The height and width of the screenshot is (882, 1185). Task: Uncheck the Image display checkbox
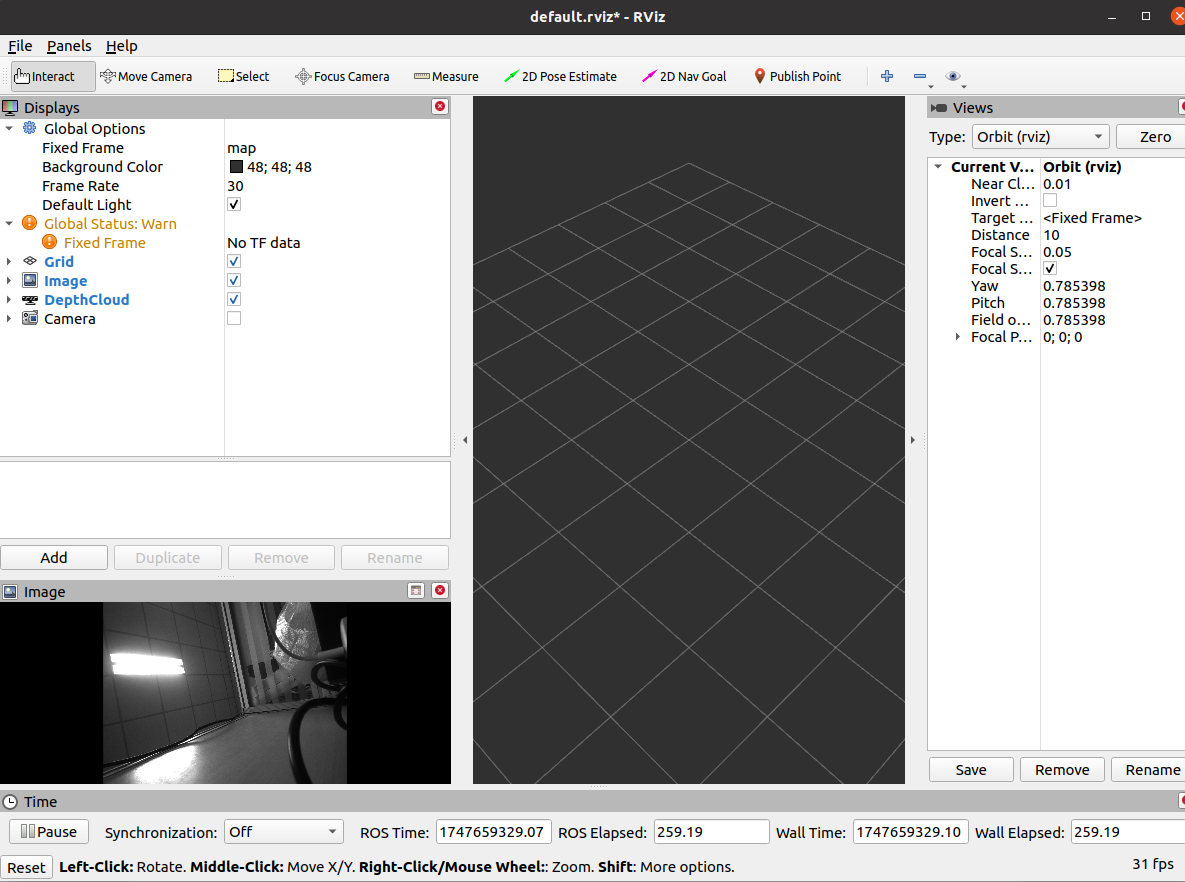coord(234,280)
